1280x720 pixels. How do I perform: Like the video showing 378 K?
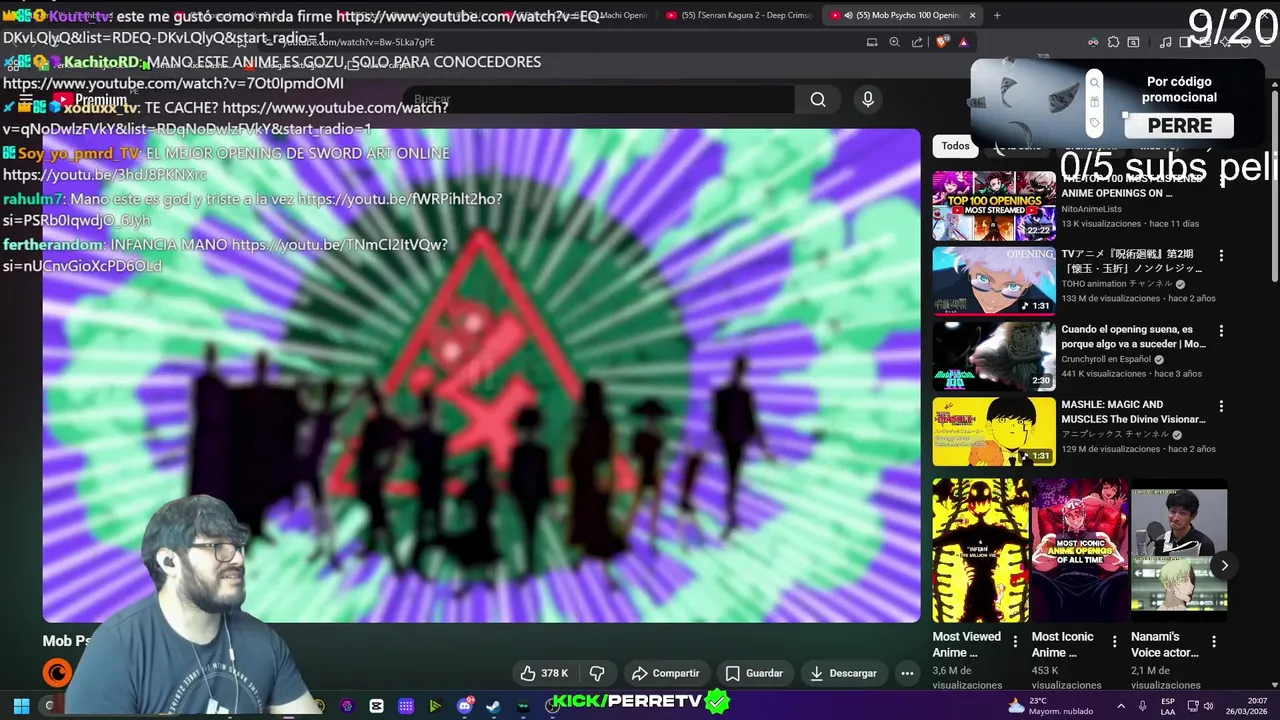click(543, 673)
